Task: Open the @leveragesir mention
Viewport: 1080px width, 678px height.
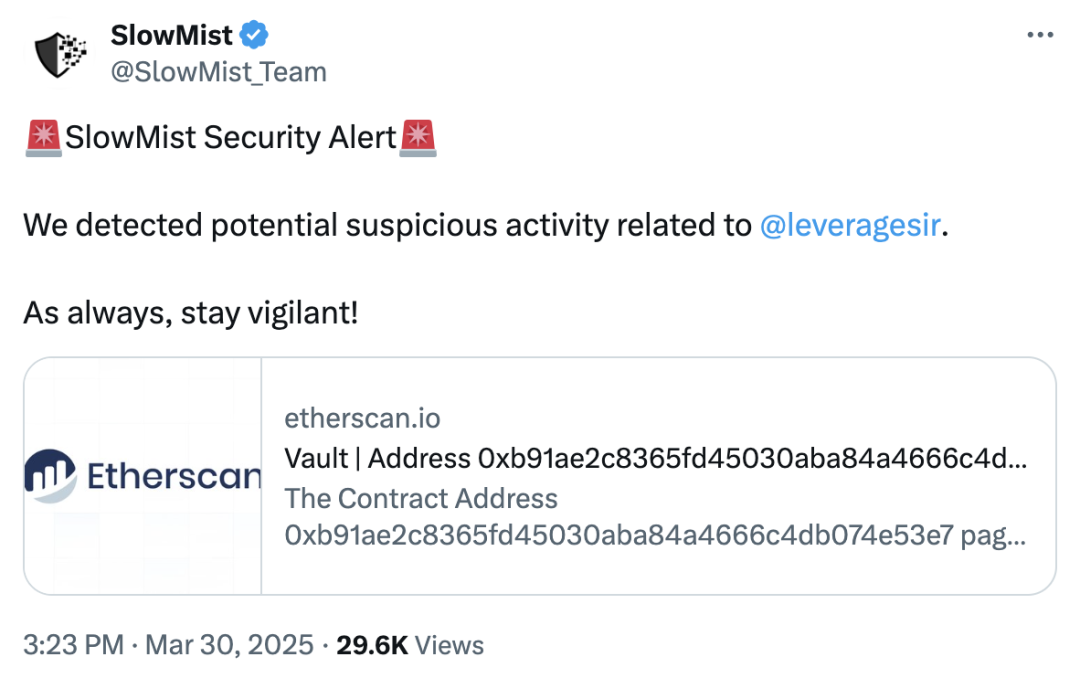Action: 849,226
